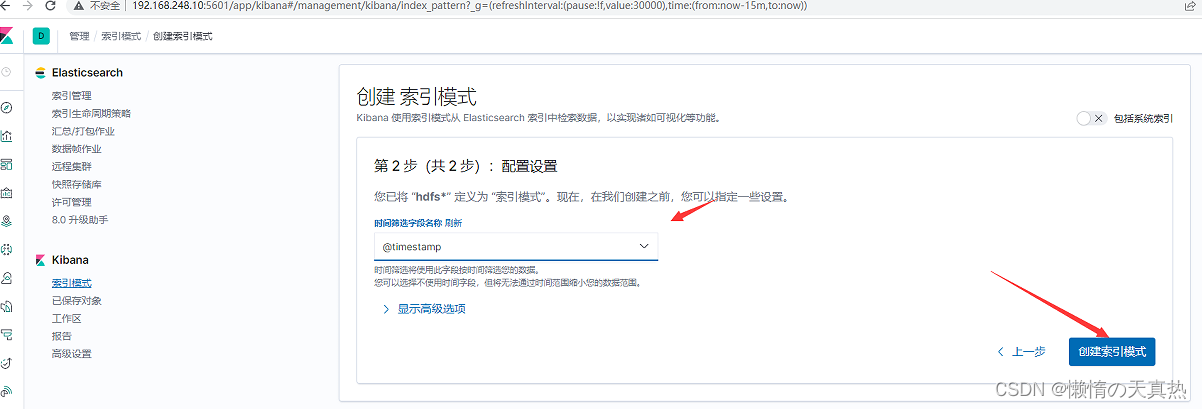Go back with 上一步 button
The width and height of the screenshot is (1202, 409).
click(1022, 352)
